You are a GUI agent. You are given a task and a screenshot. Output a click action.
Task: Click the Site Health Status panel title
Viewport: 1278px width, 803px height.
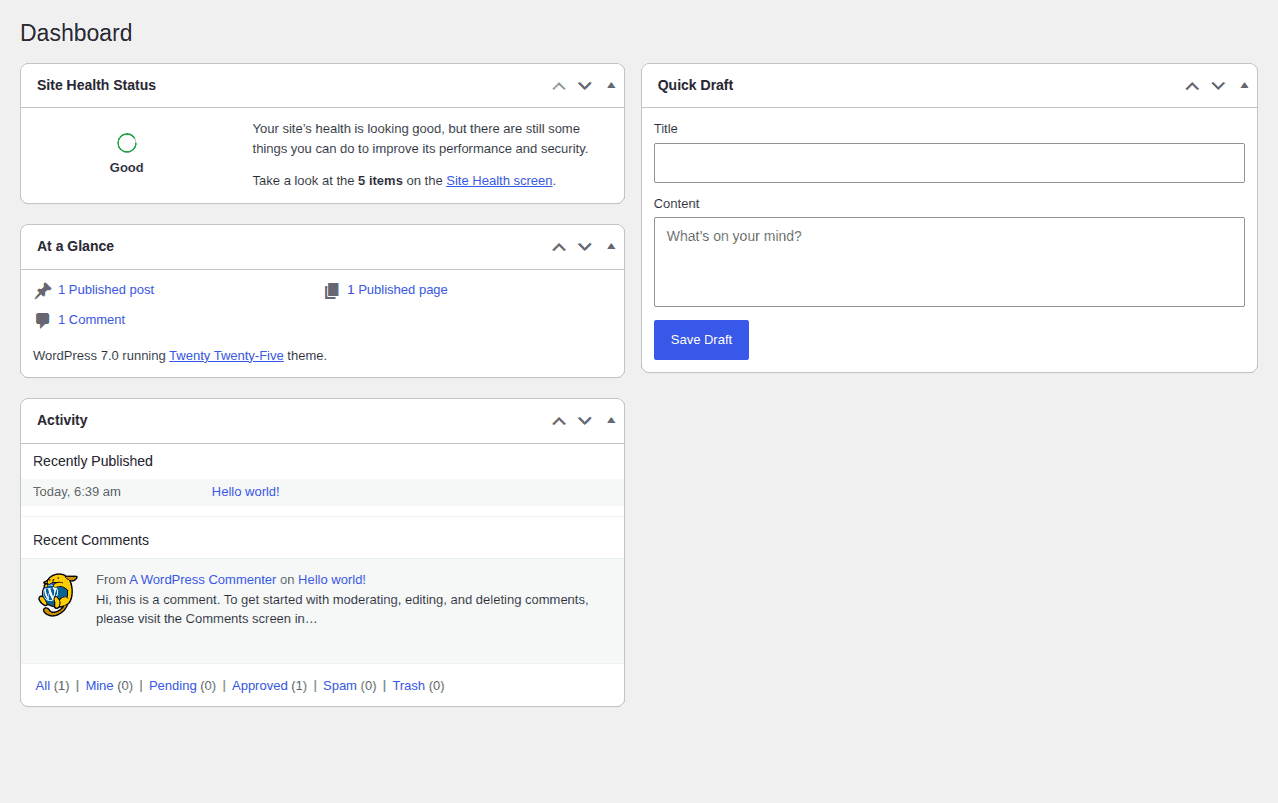pos(96,85)
